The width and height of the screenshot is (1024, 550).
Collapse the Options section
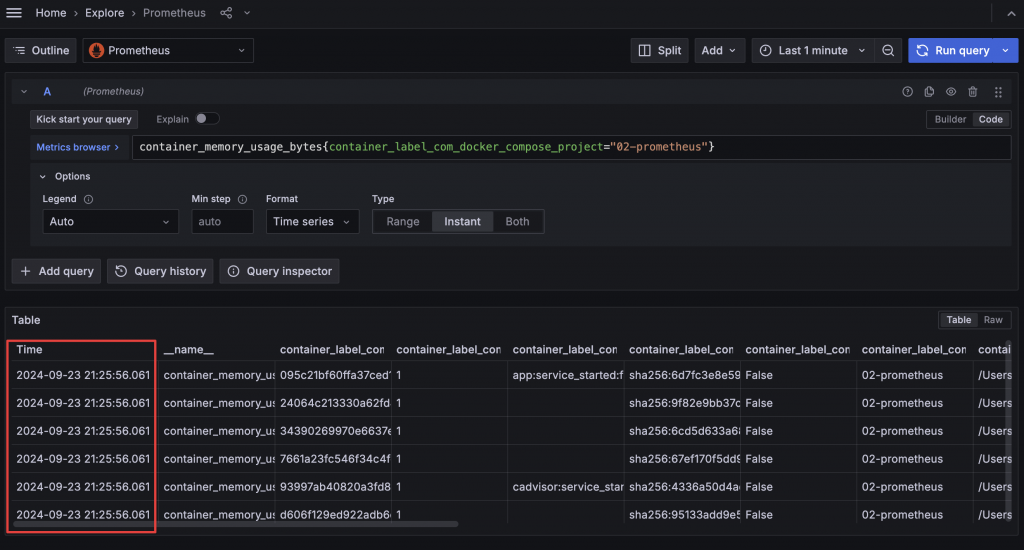[x=43, y=176]
